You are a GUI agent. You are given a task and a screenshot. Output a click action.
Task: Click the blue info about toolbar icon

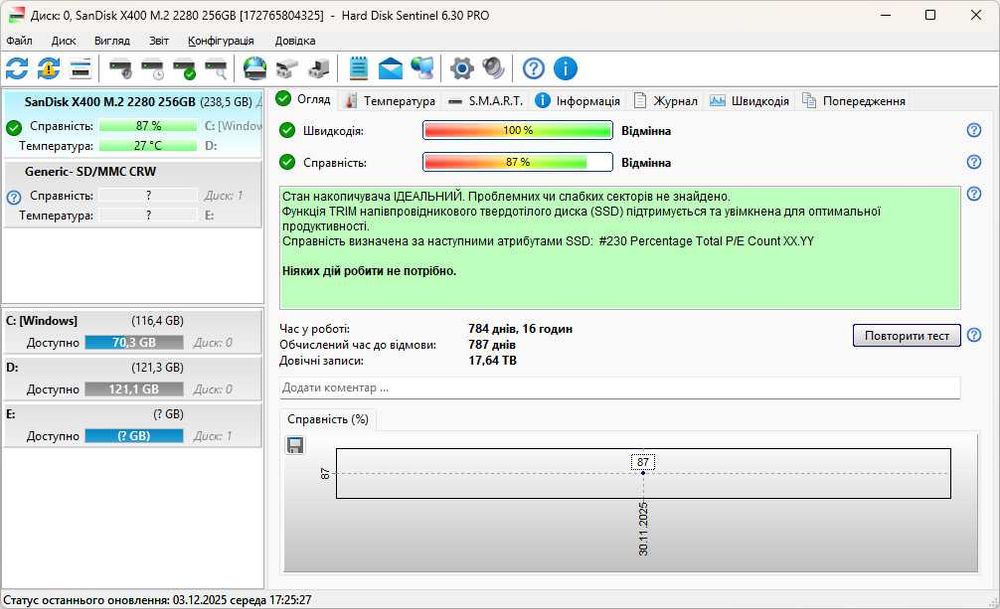click(x=565, y=68)
